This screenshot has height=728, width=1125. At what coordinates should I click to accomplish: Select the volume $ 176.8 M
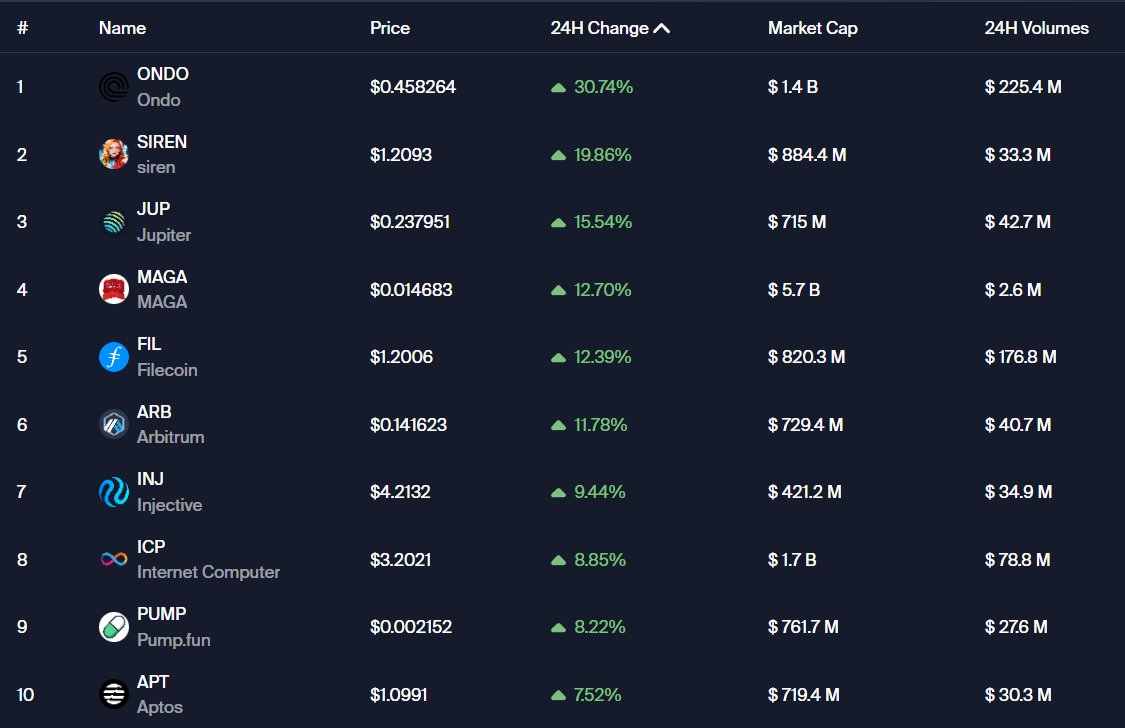[x=1020, y=356]
